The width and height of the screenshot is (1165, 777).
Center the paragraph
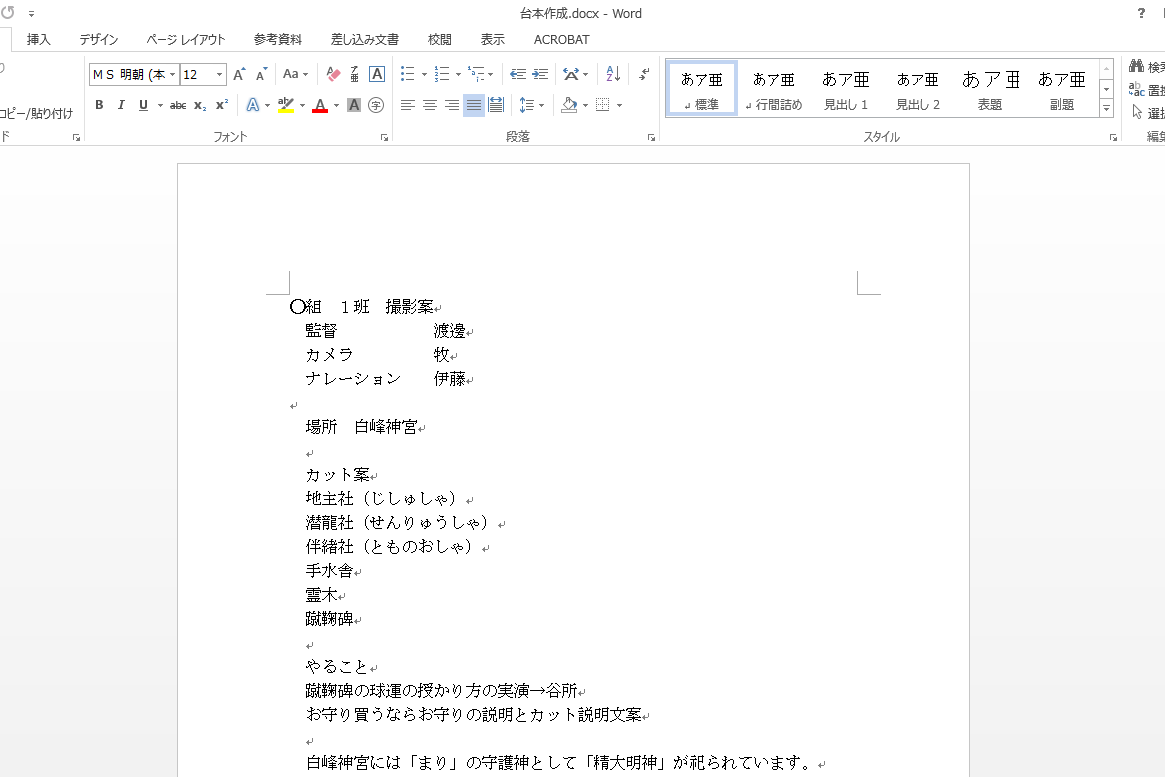429,105
